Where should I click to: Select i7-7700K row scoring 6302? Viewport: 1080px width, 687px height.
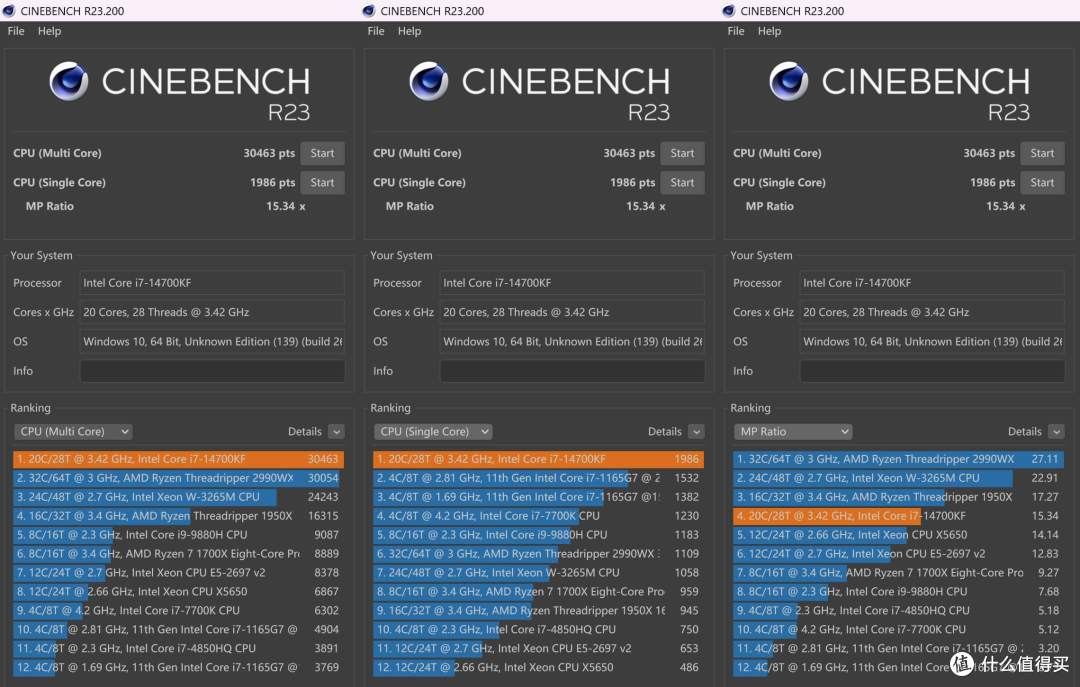click(x=178, y=611)
